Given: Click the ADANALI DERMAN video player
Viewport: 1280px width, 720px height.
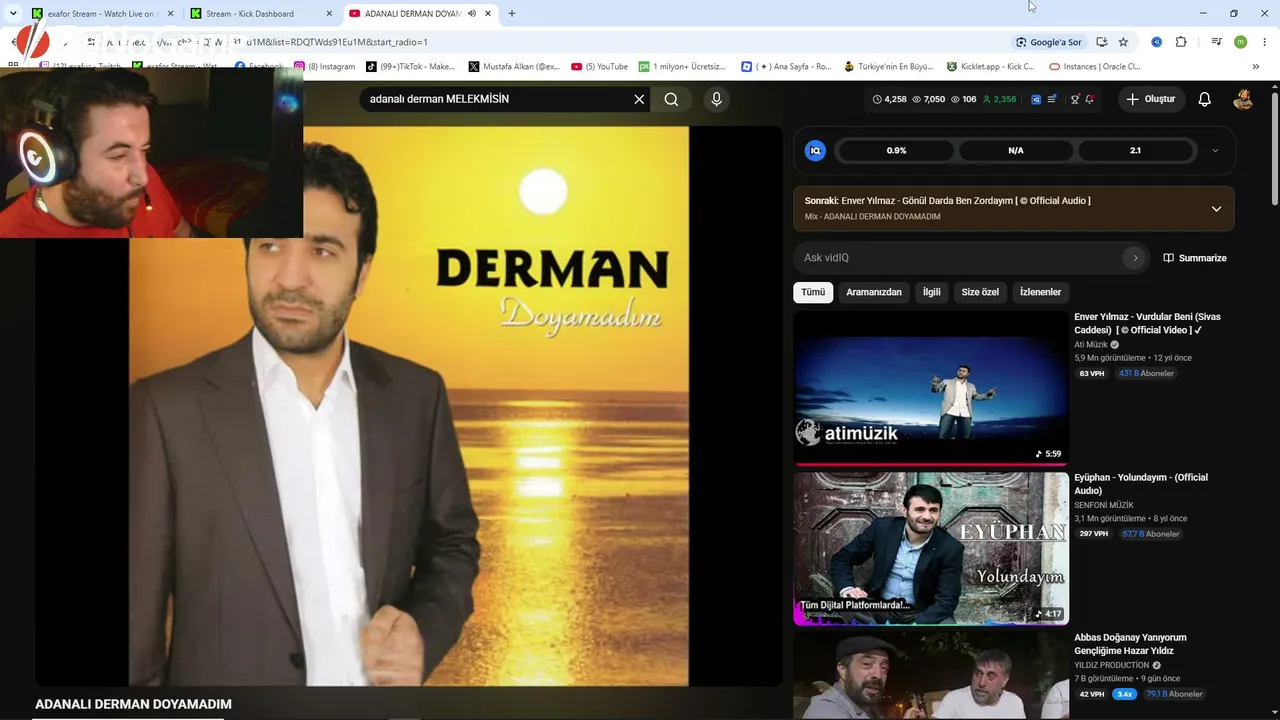Looking at the screenshot, I should [409, 406].
